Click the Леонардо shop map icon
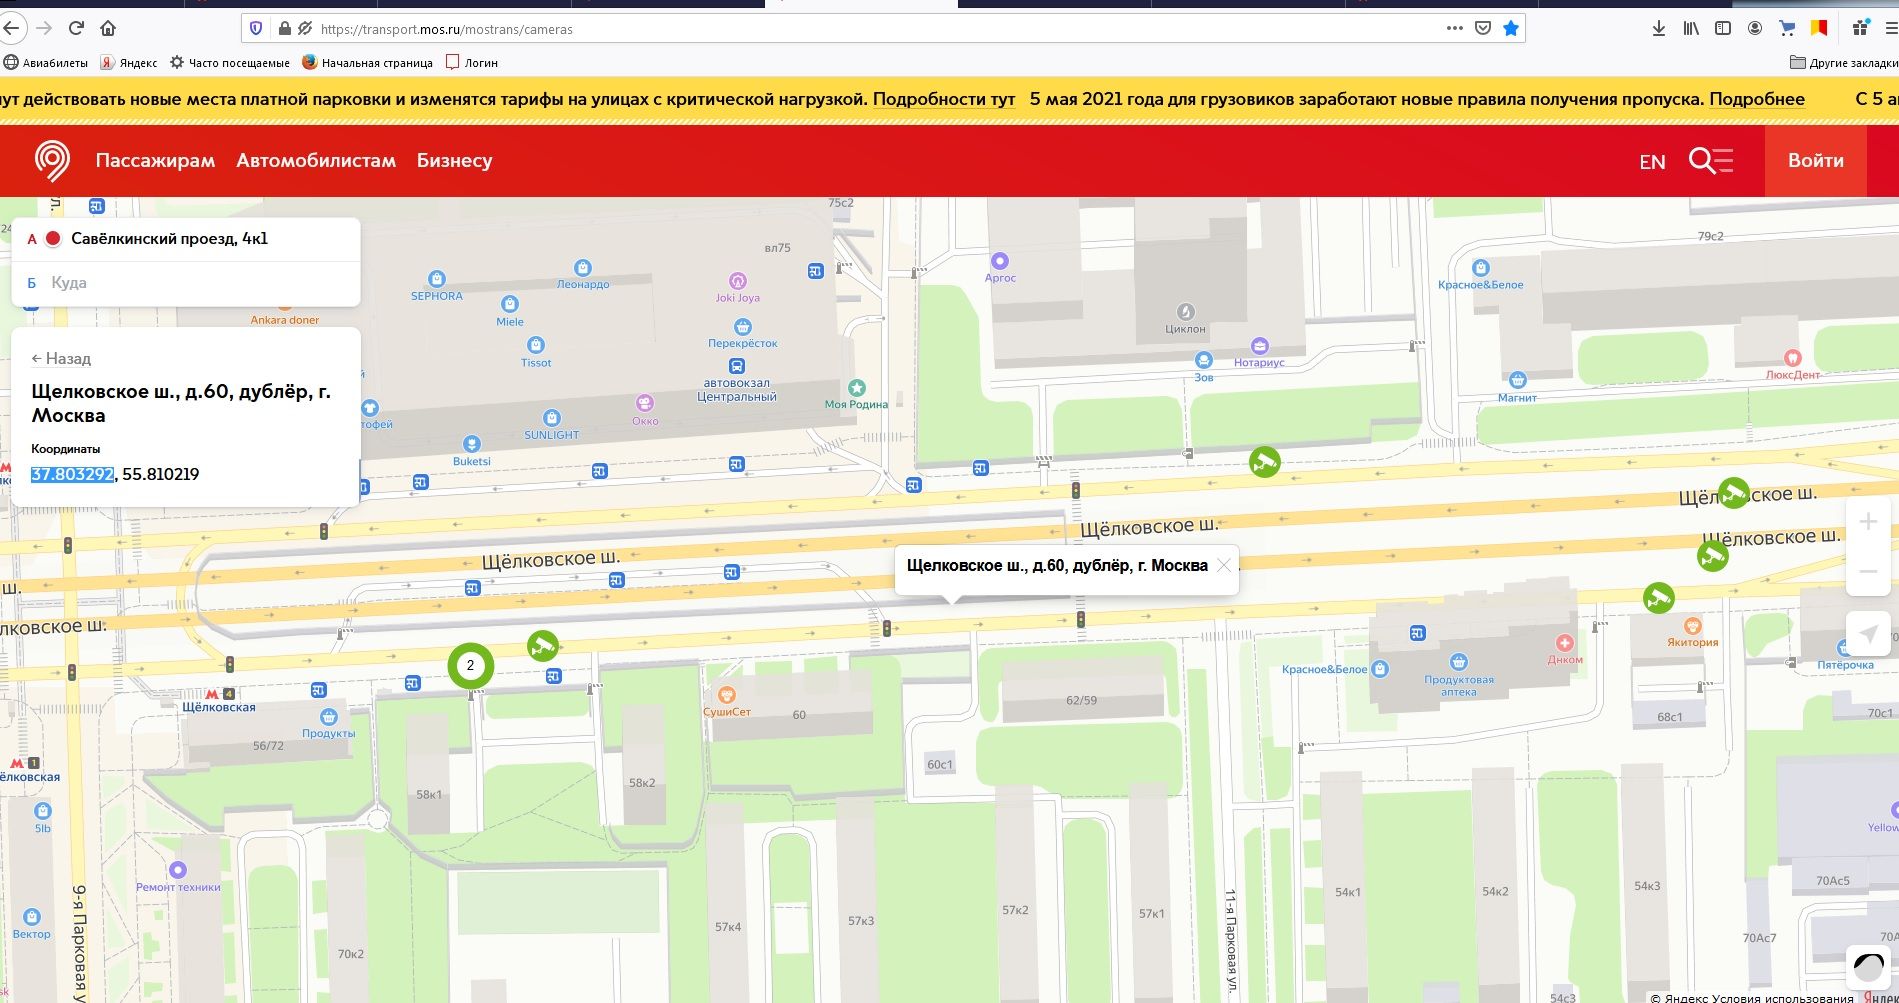 (x=583, y=268)
